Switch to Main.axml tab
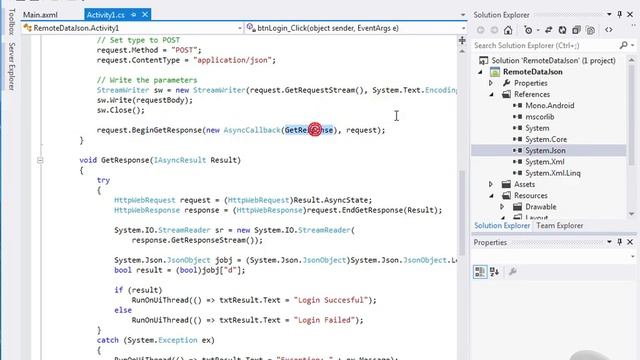Image resolution: width=640 pixels, height=360 pixels. (x=40, y=15)
